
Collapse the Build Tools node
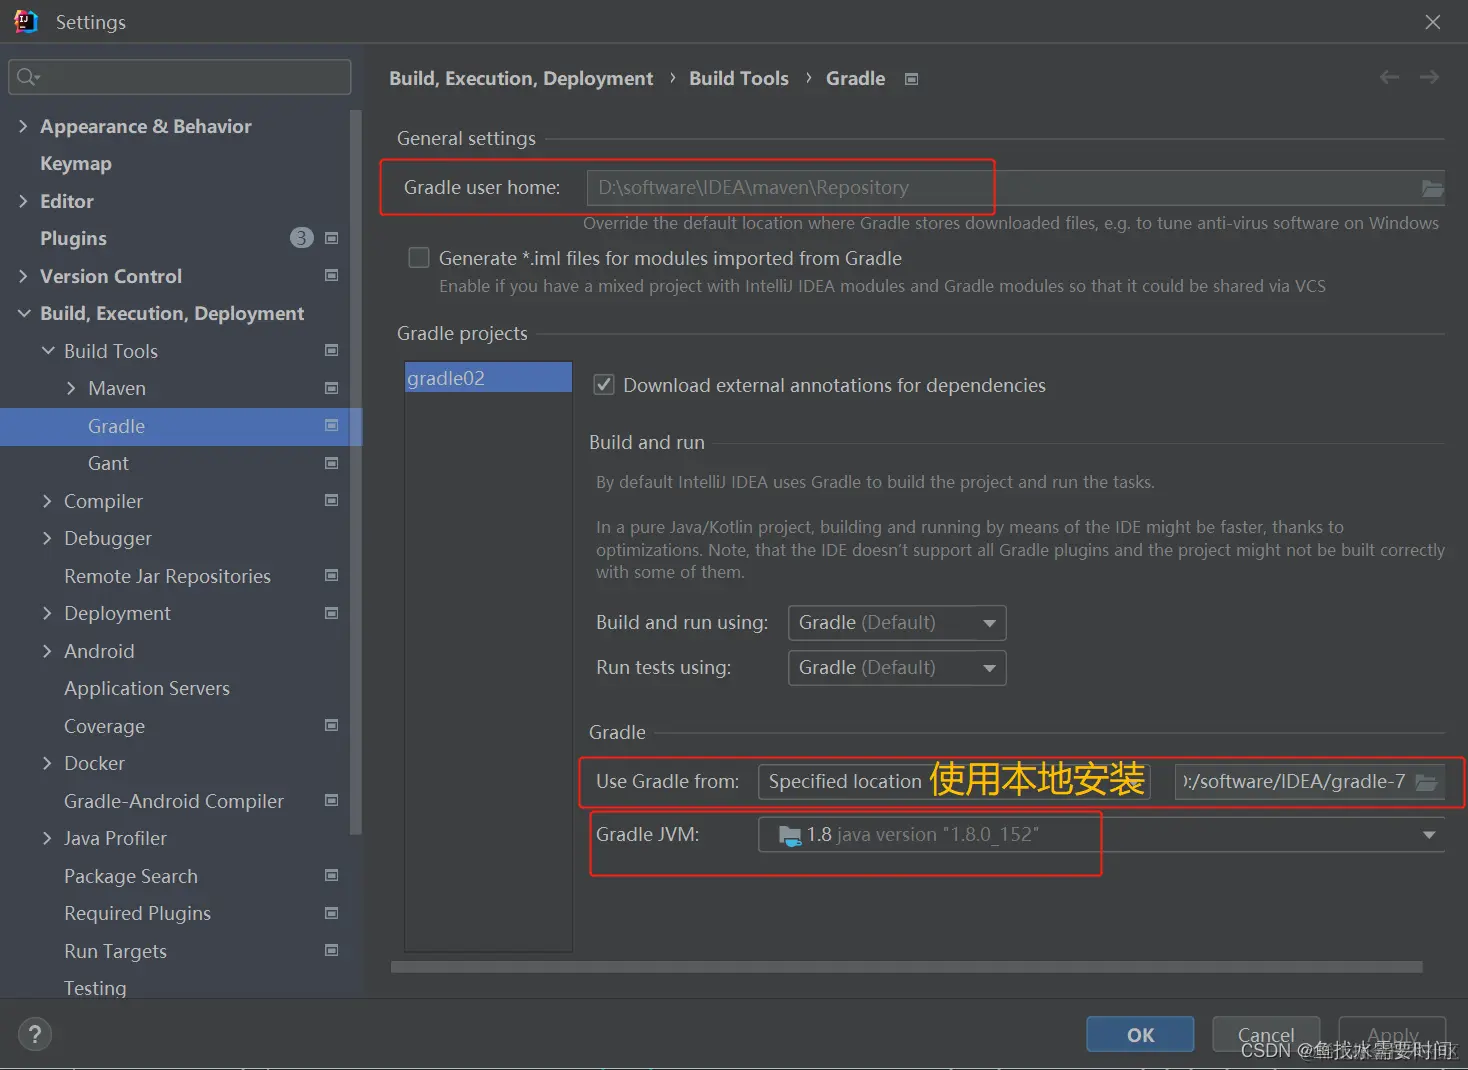click(47, 351)
